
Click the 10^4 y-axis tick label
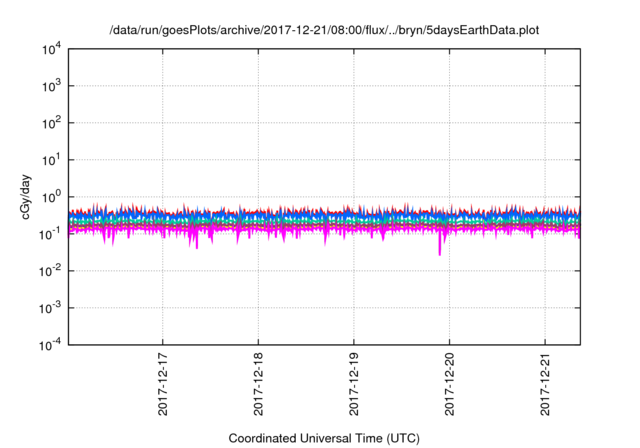coord(52,49)
